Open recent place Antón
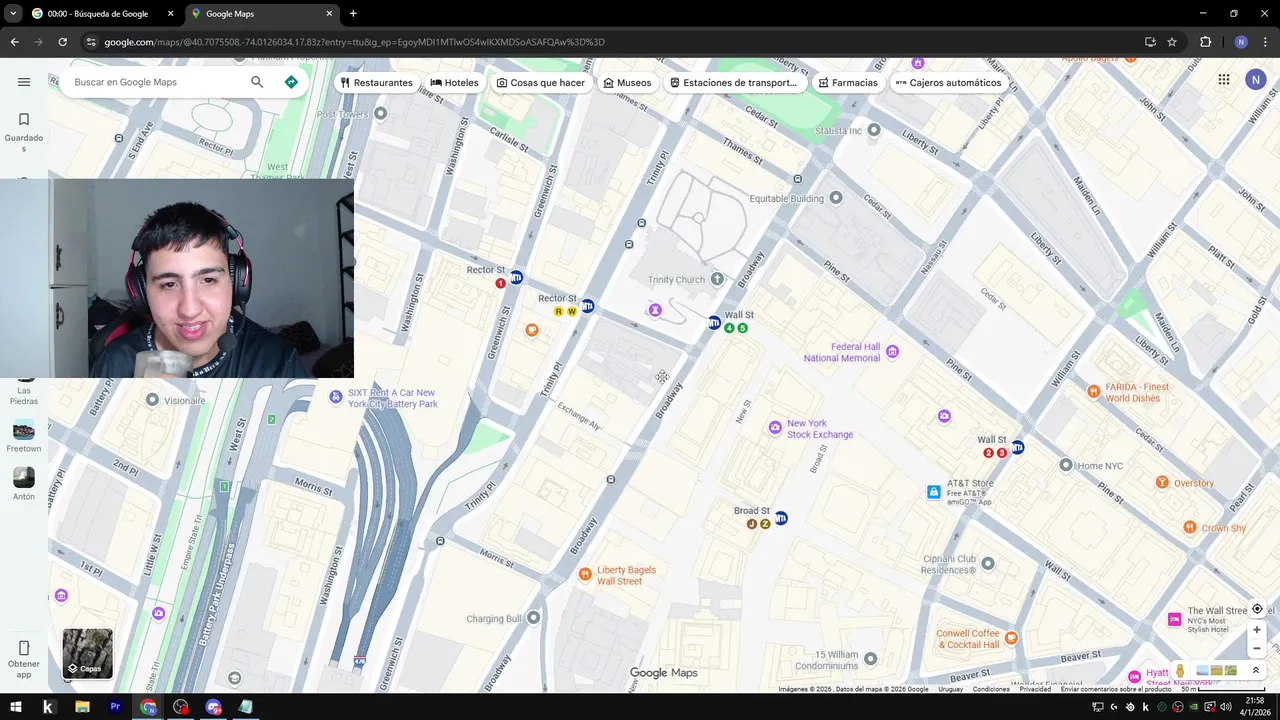1280x720 pixels. (24, 484)
